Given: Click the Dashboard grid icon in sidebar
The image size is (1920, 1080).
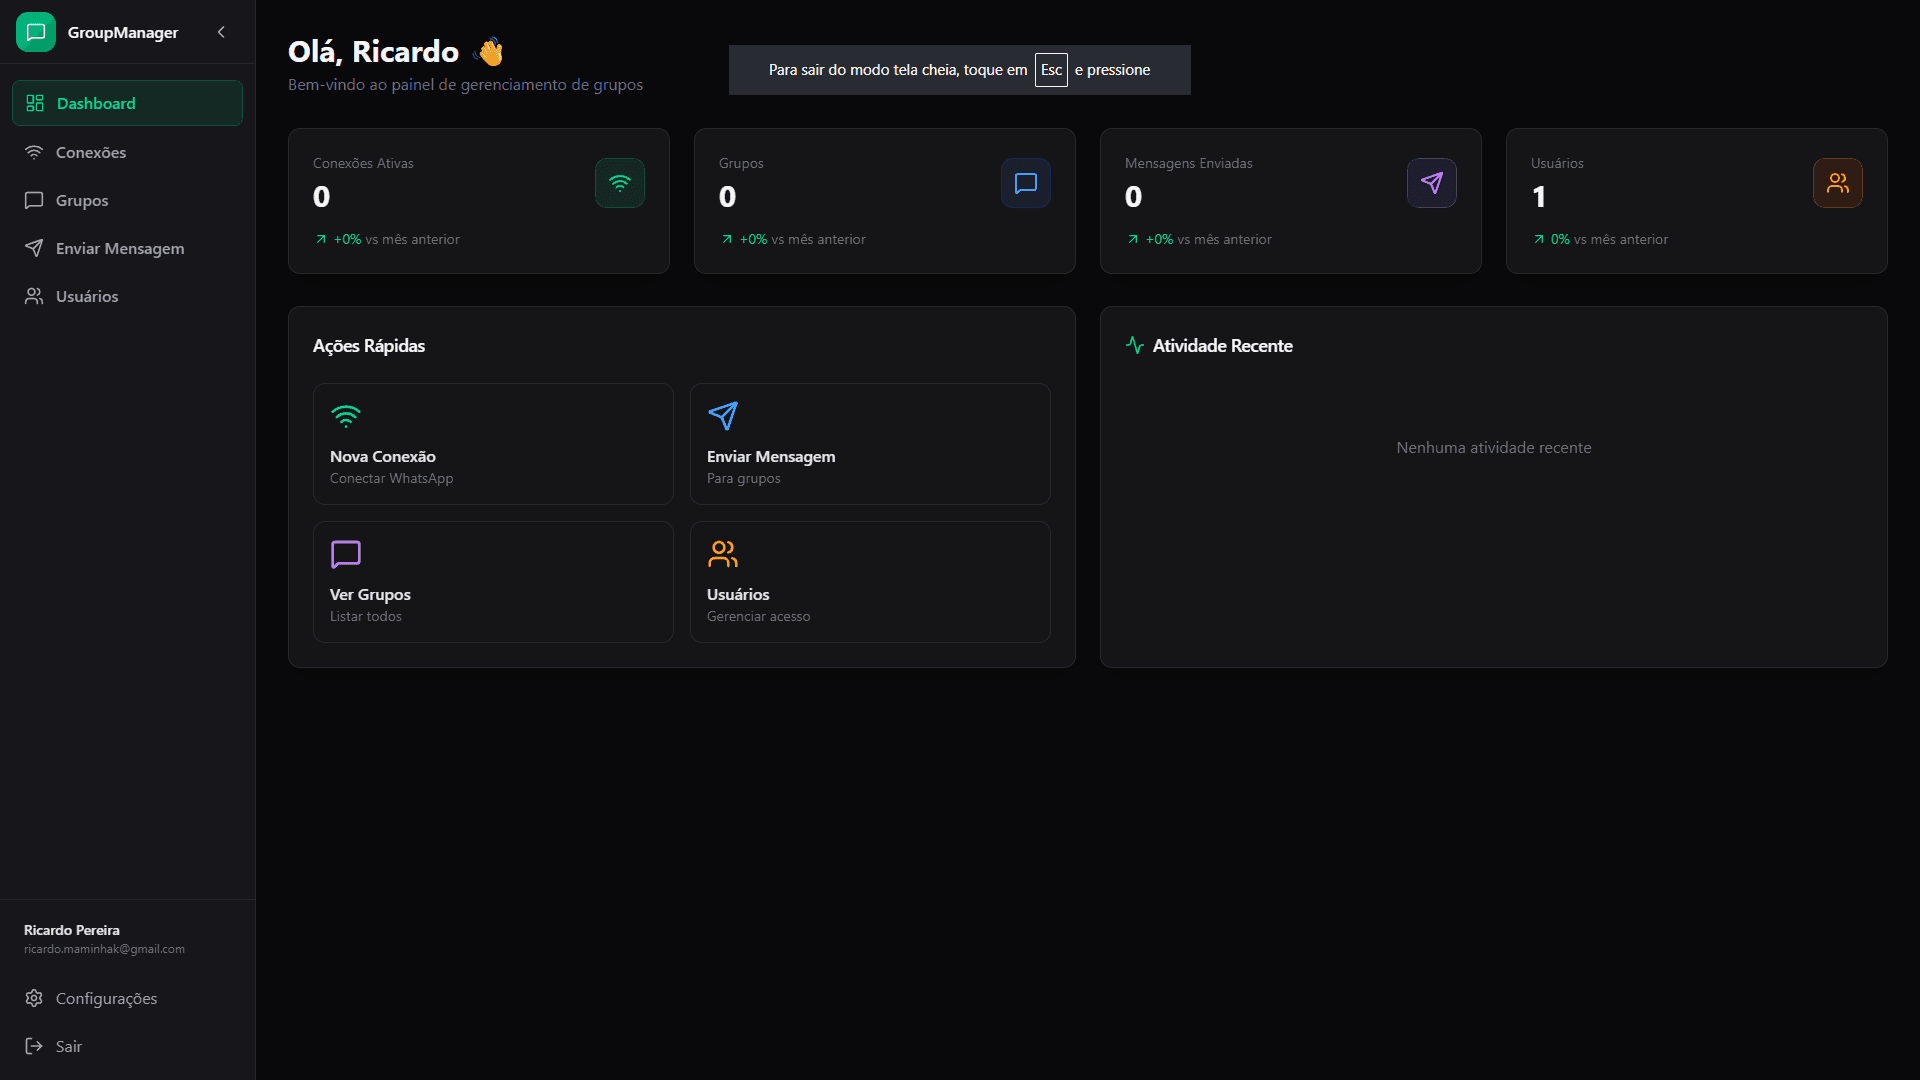Looking at the screenshot, I should coord(35,103).
